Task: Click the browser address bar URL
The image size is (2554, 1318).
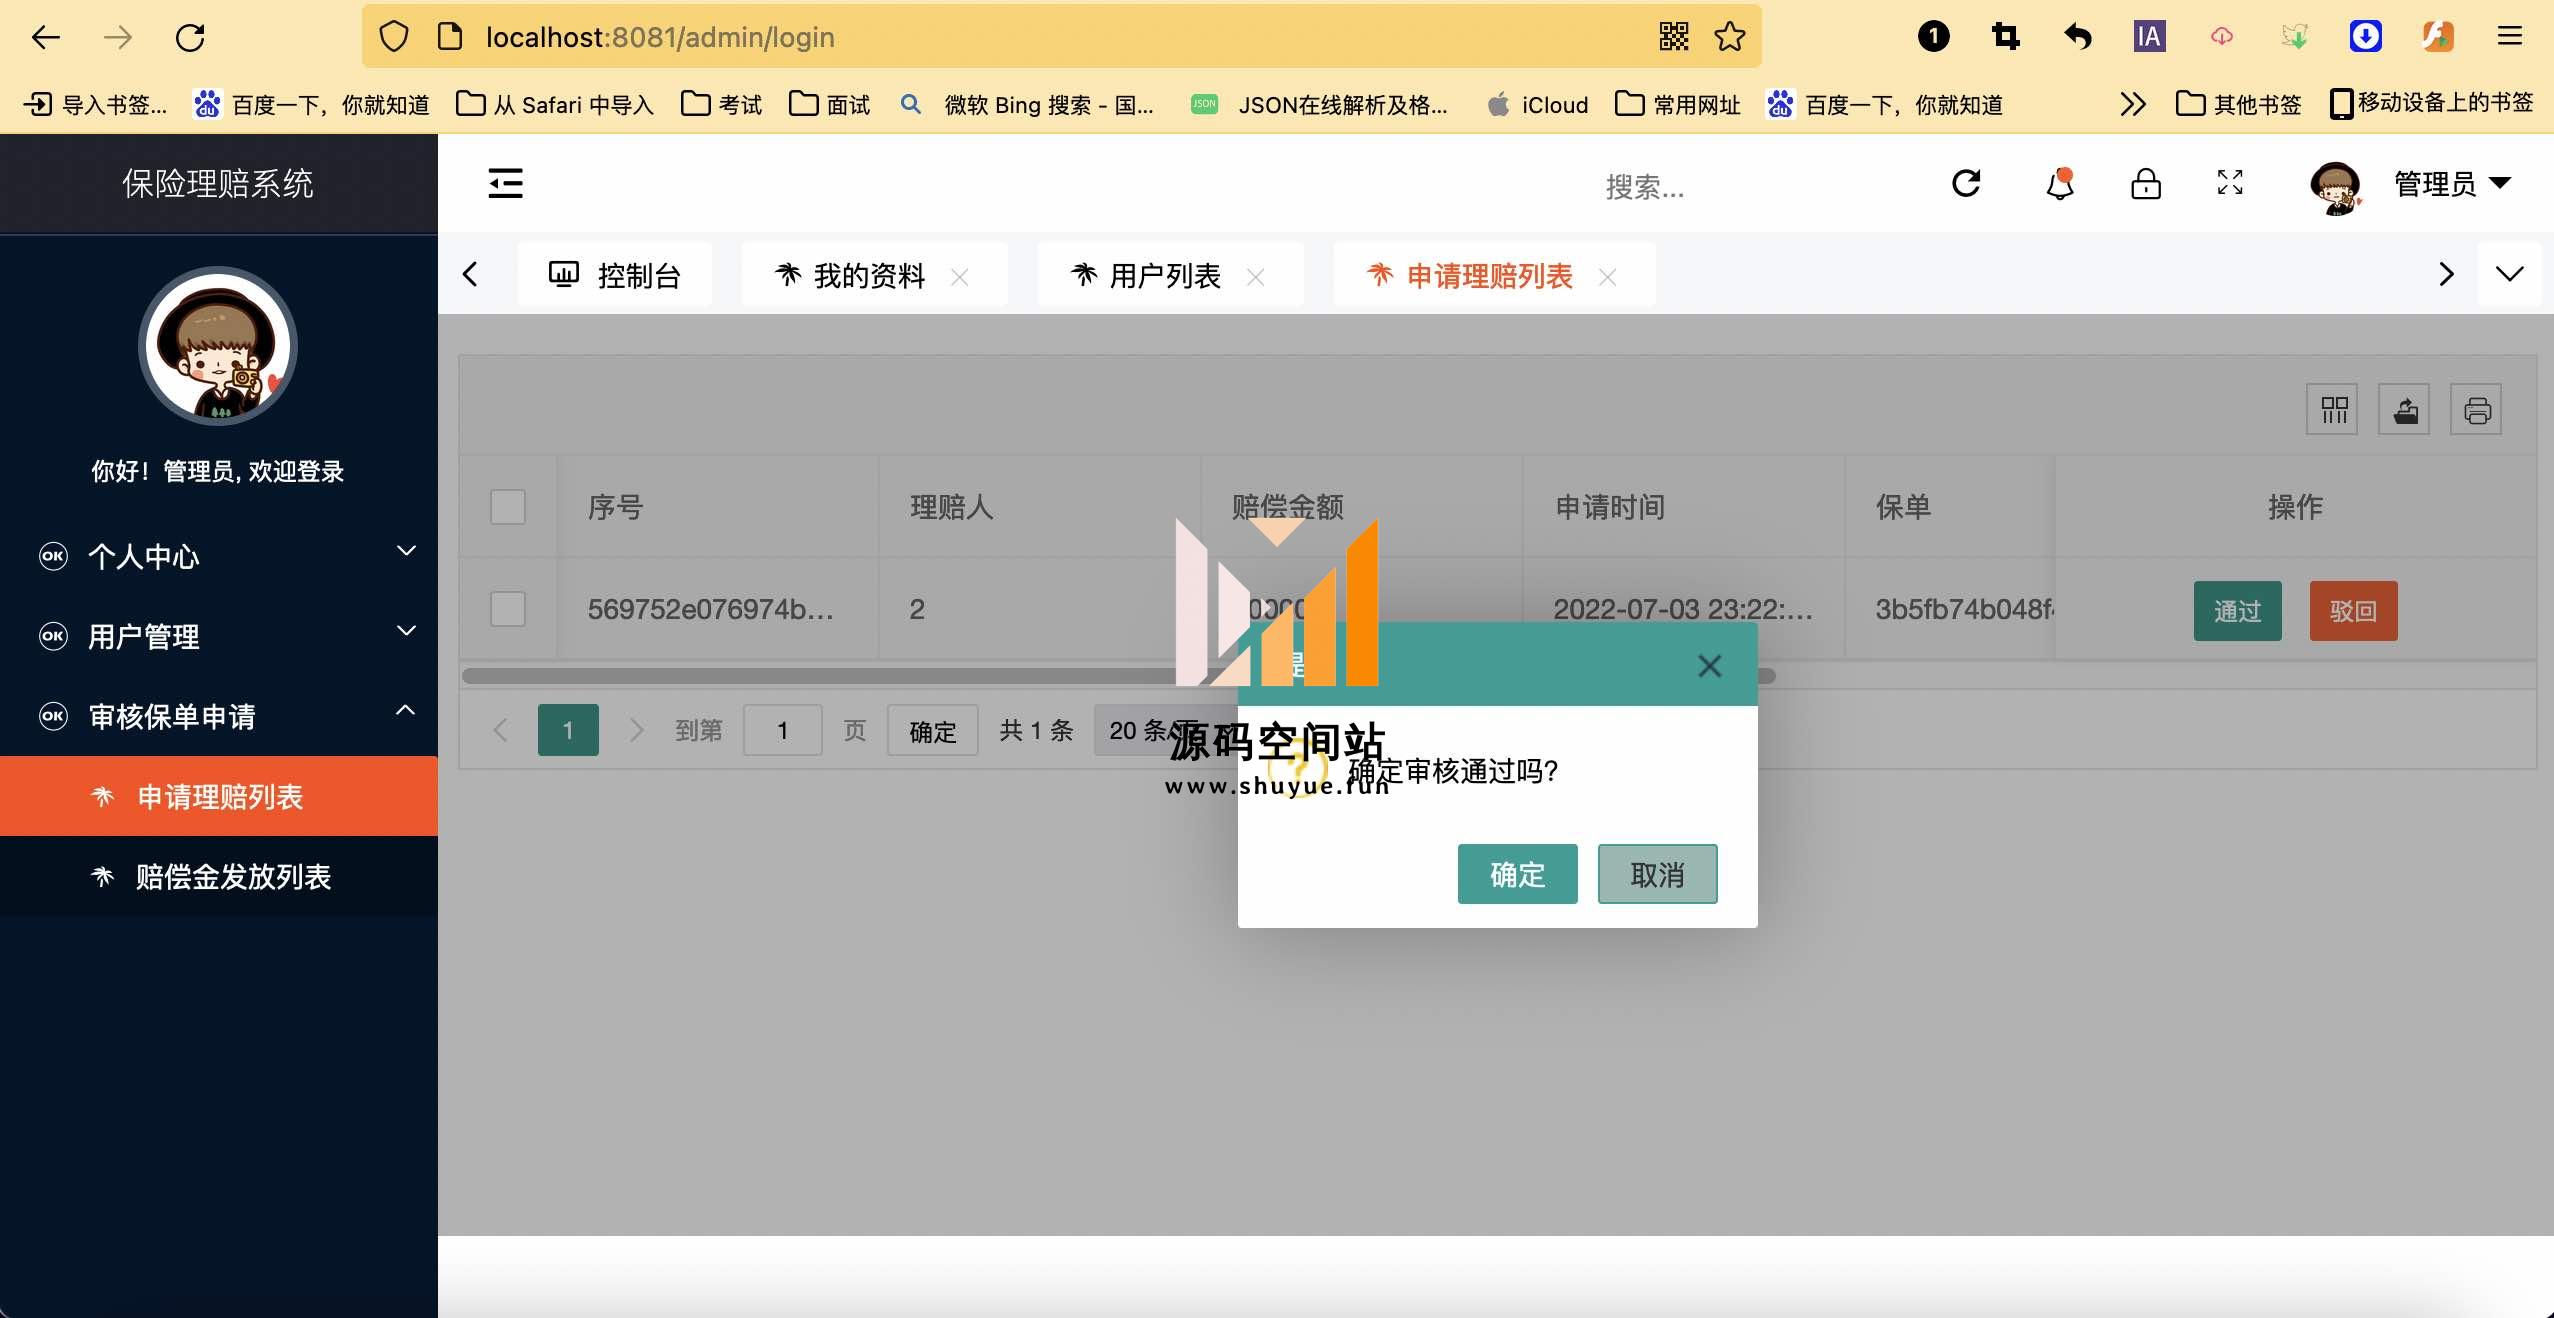Action: [660, 37]
